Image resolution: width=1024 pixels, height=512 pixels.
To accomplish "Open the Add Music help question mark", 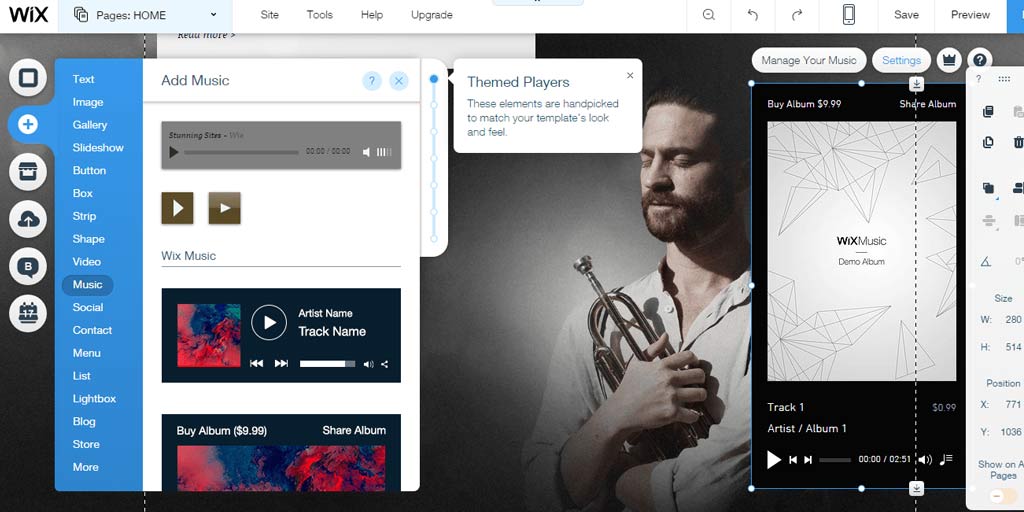I will (x=372, y=81).
